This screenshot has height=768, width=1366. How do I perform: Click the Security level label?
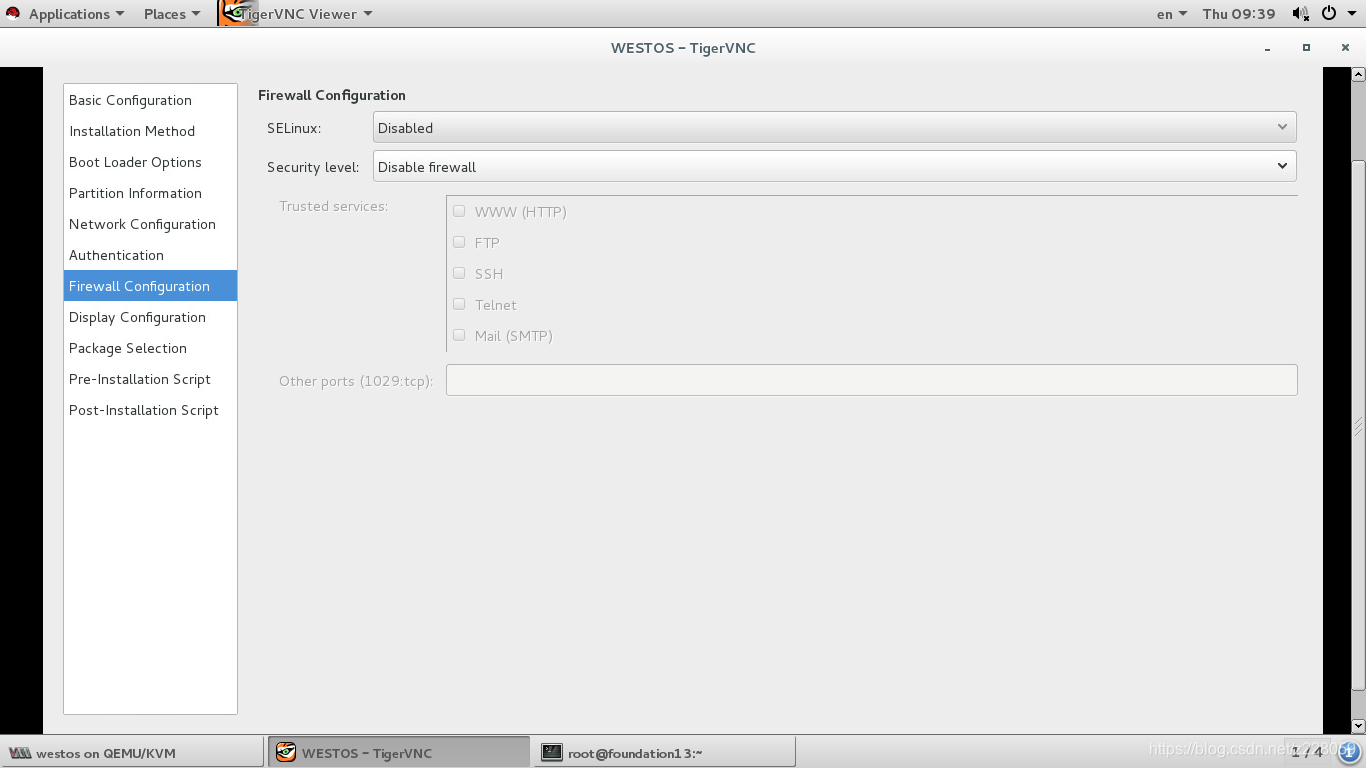point(313,167)
